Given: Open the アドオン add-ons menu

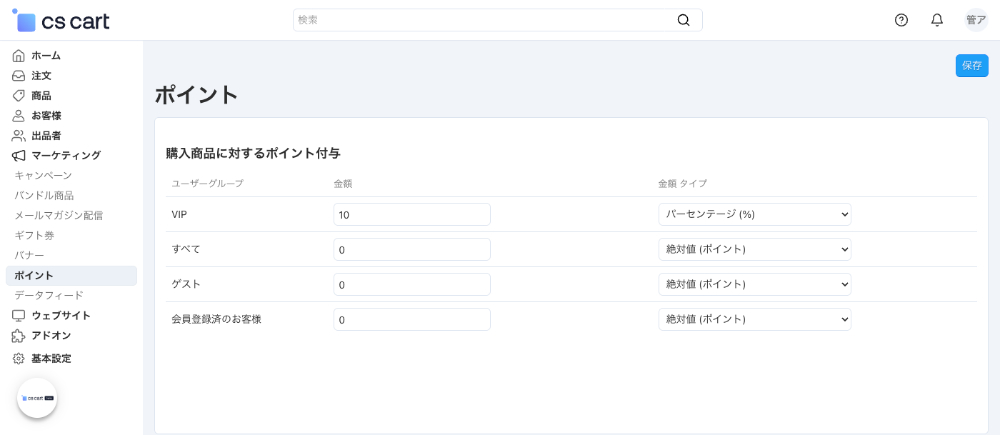Looking at the screenshot, I should (x=50, y=336).
